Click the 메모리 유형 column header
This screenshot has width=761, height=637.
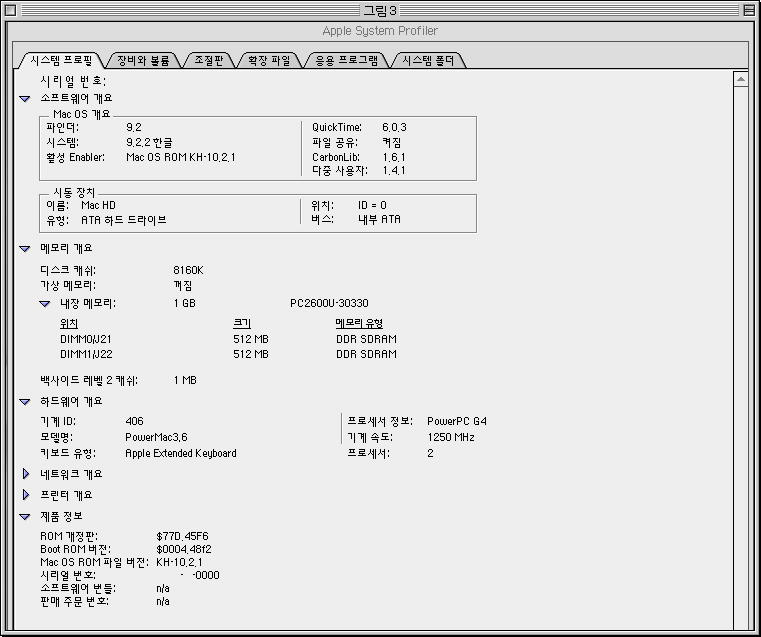[x=359, y=323]
